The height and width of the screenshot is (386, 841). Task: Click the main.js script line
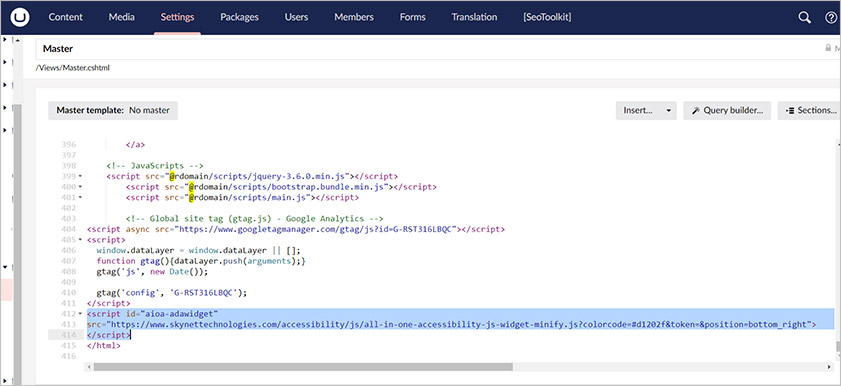pos(242,197)
